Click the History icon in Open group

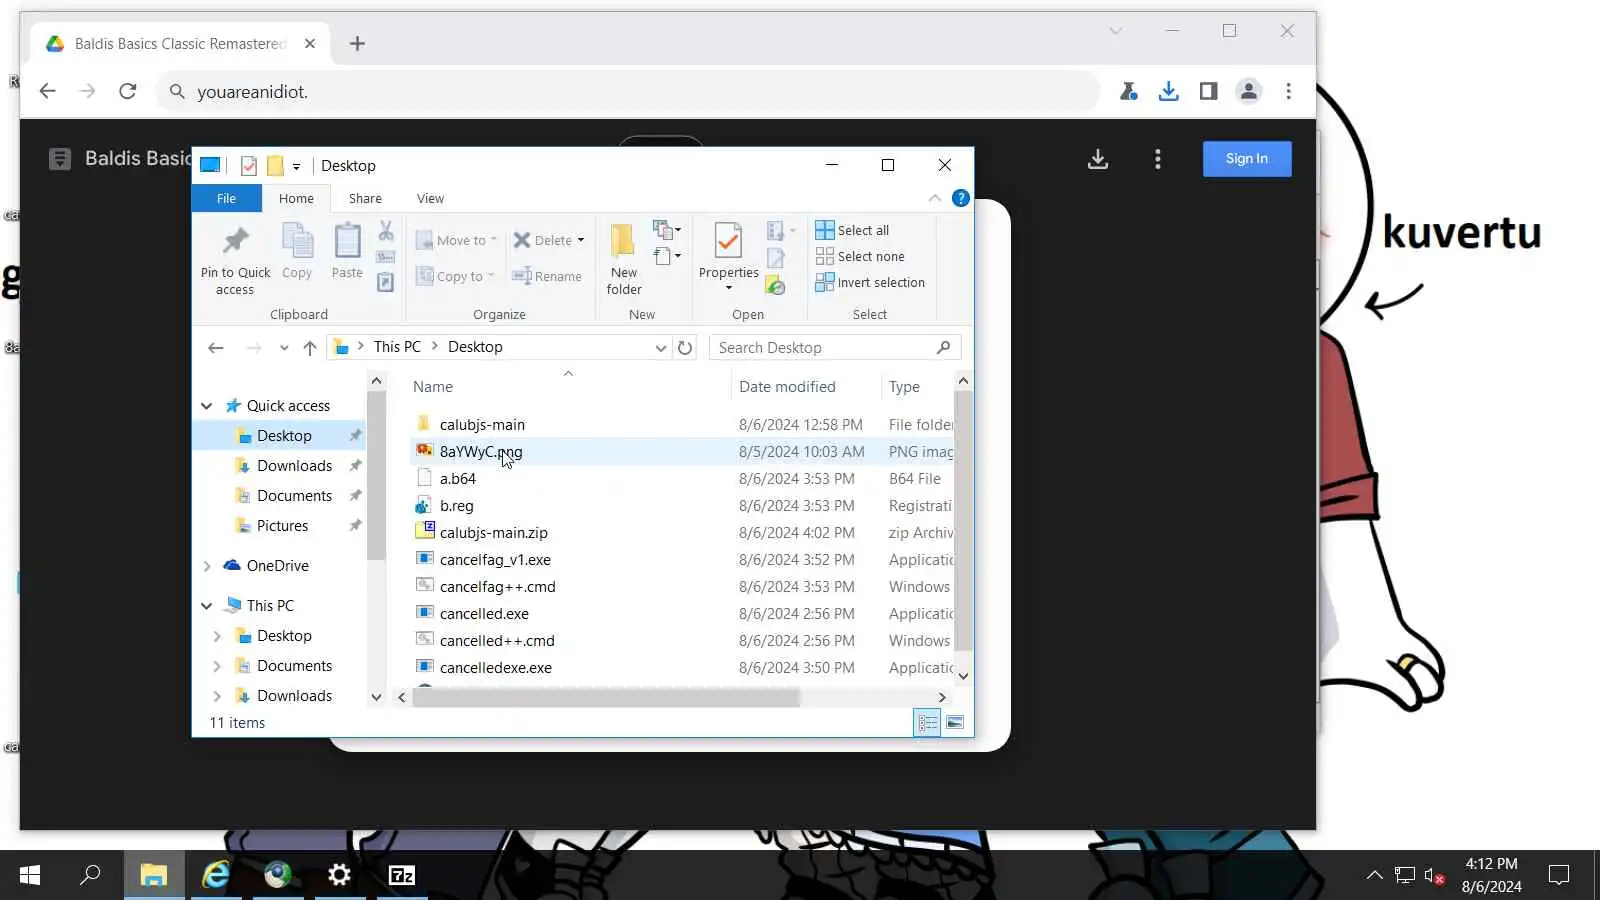tap(775, 286)
